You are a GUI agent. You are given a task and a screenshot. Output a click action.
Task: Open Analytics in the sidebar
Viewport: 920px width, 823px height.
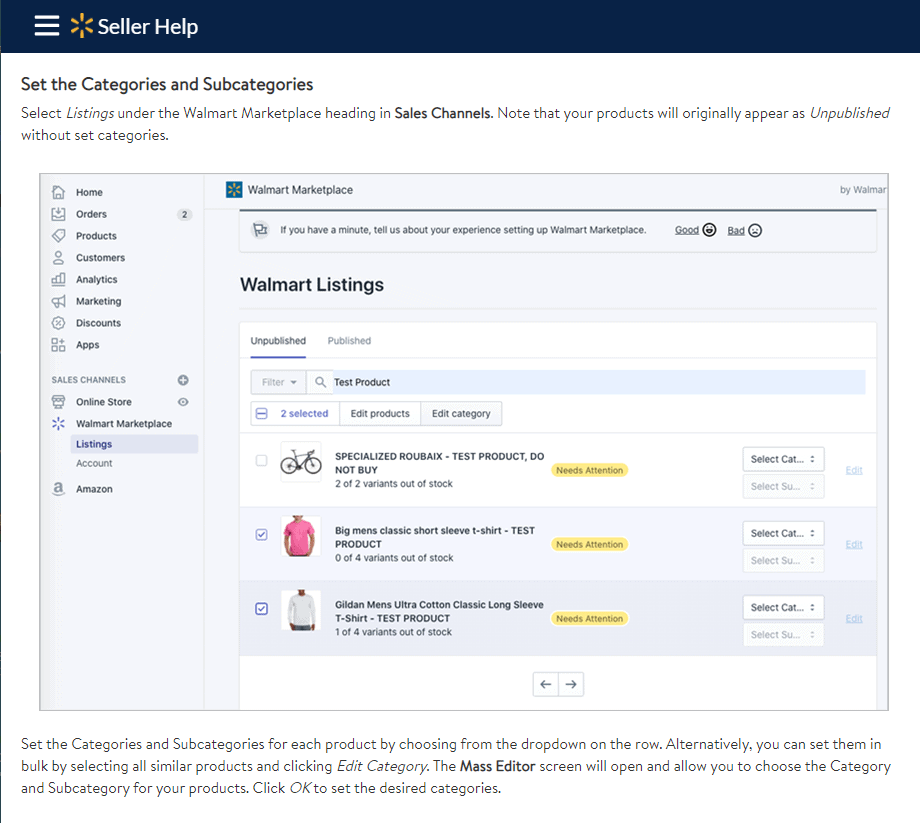[96, 279]
